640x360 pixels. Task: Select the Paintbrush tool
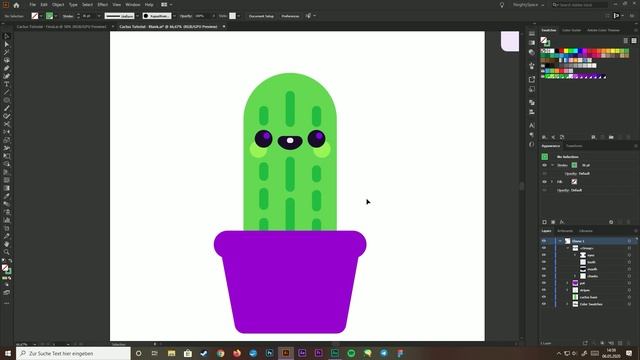point(7,108)
